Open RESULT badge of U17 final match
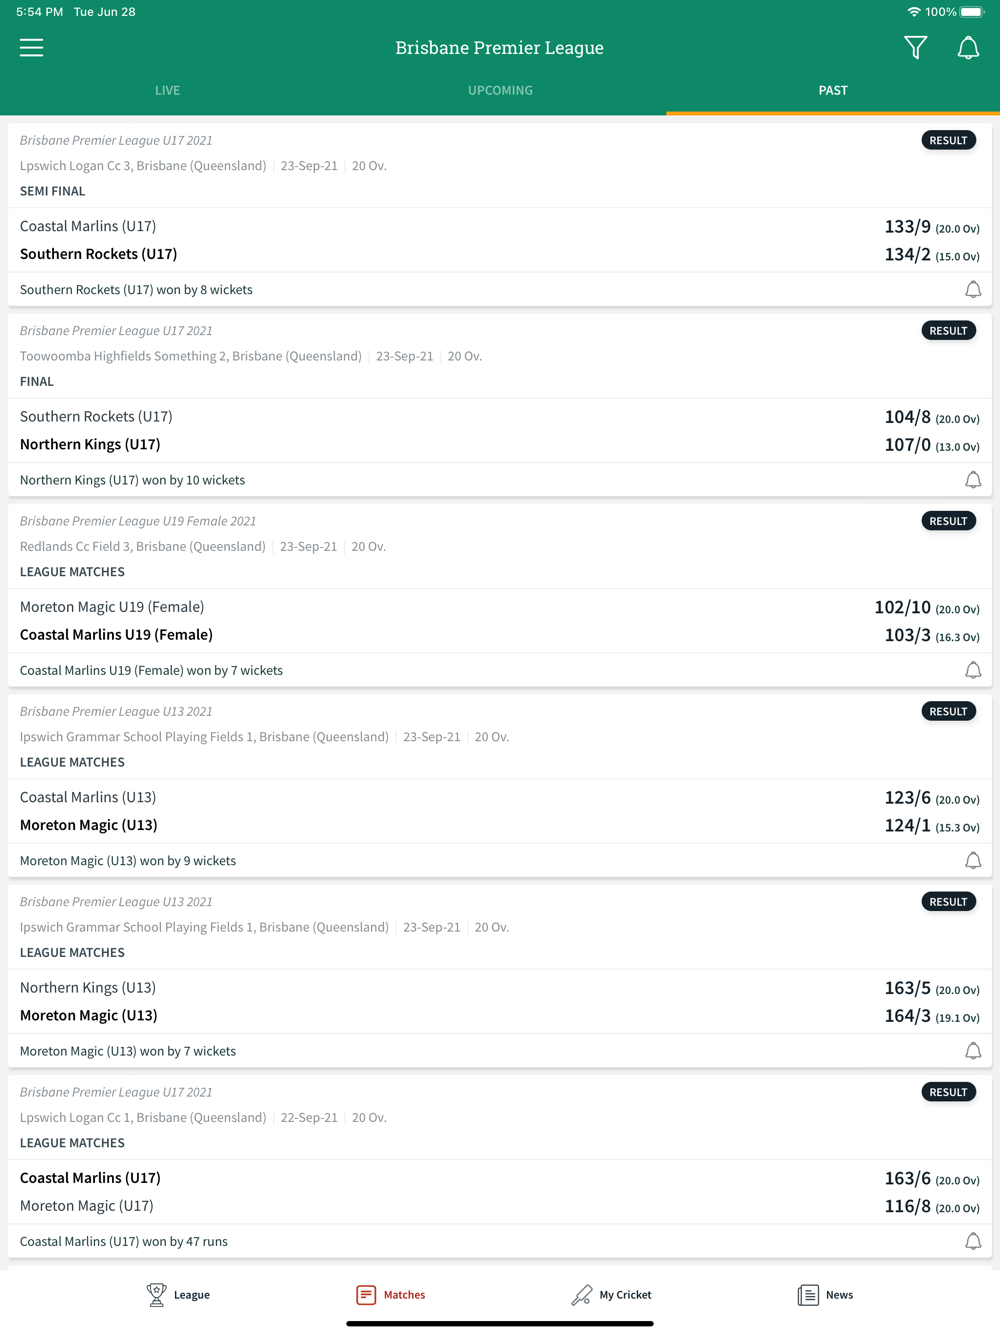Image resolution: width=1000 pixels, height=1334 pixels. pos(948,331)
